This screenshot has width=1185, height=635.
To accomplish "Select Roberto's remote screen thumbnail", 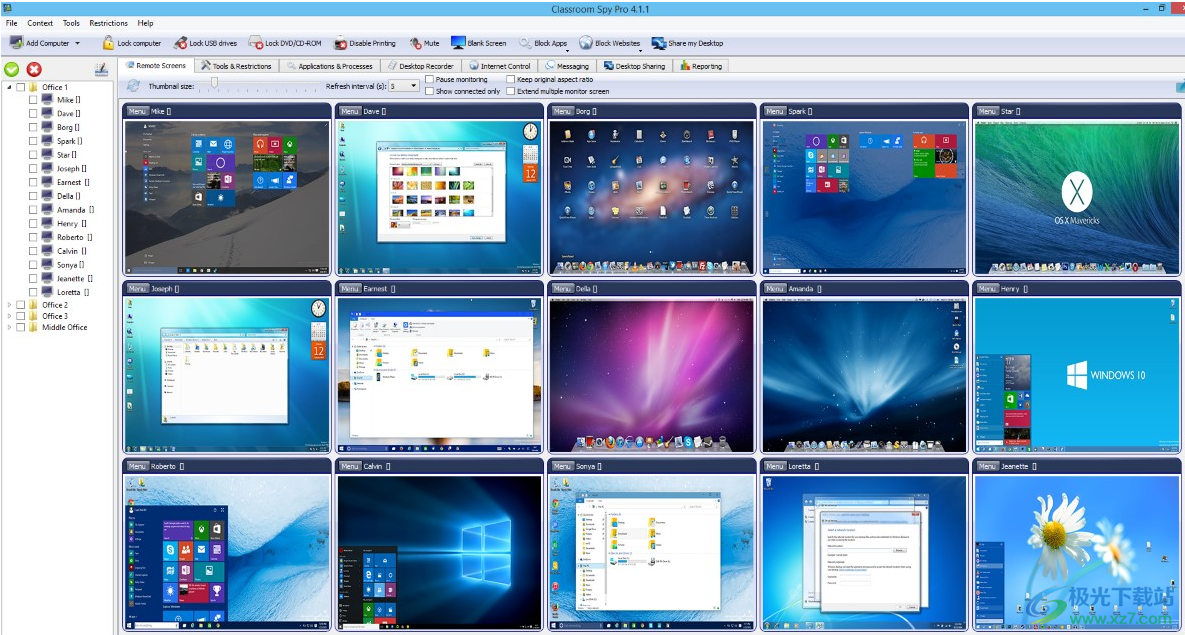I will [x=227, y=551].
